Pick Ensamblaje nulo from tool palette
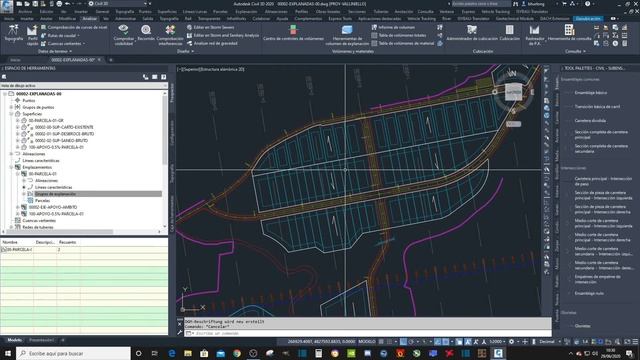 point(589,293)
